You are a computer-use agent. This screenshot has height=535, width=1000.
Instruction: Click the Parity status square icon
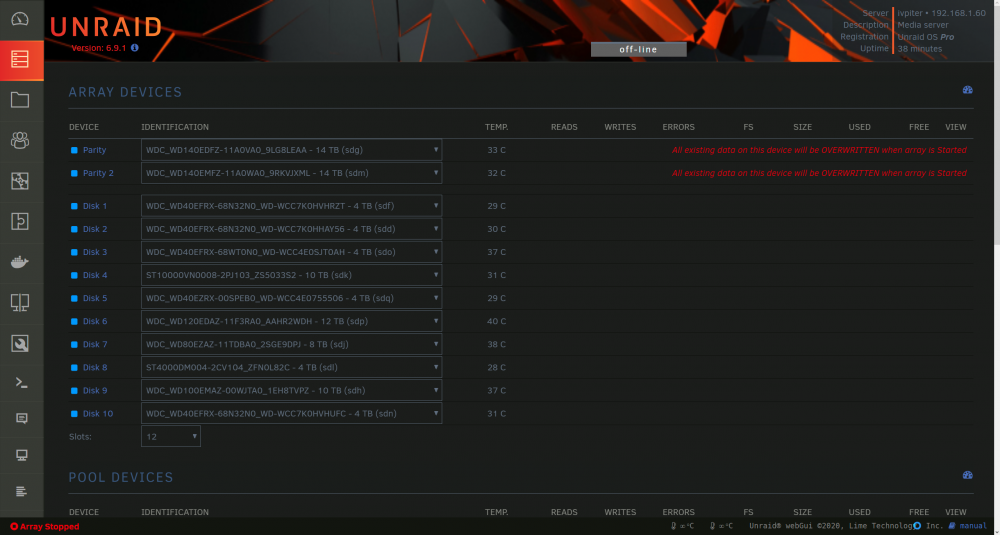coord(74,150)
